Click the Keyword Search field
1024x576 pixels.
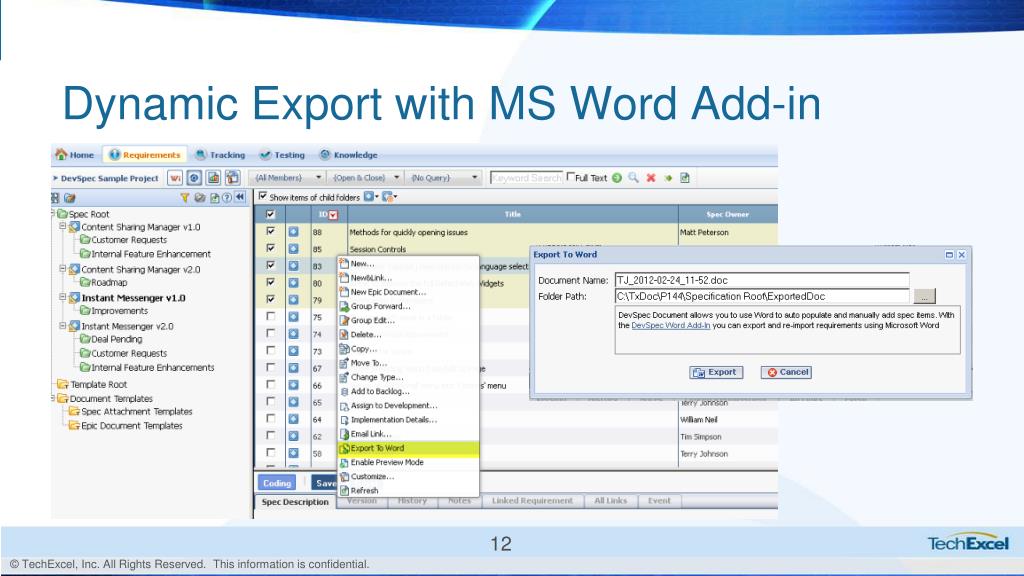click(x=526, y=178)
